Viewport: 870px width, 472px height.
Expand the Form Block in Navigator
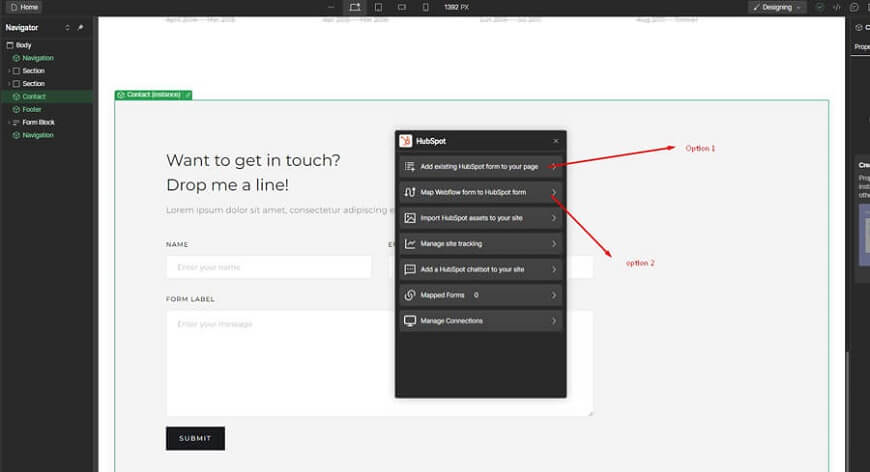[x=9, y=122]
